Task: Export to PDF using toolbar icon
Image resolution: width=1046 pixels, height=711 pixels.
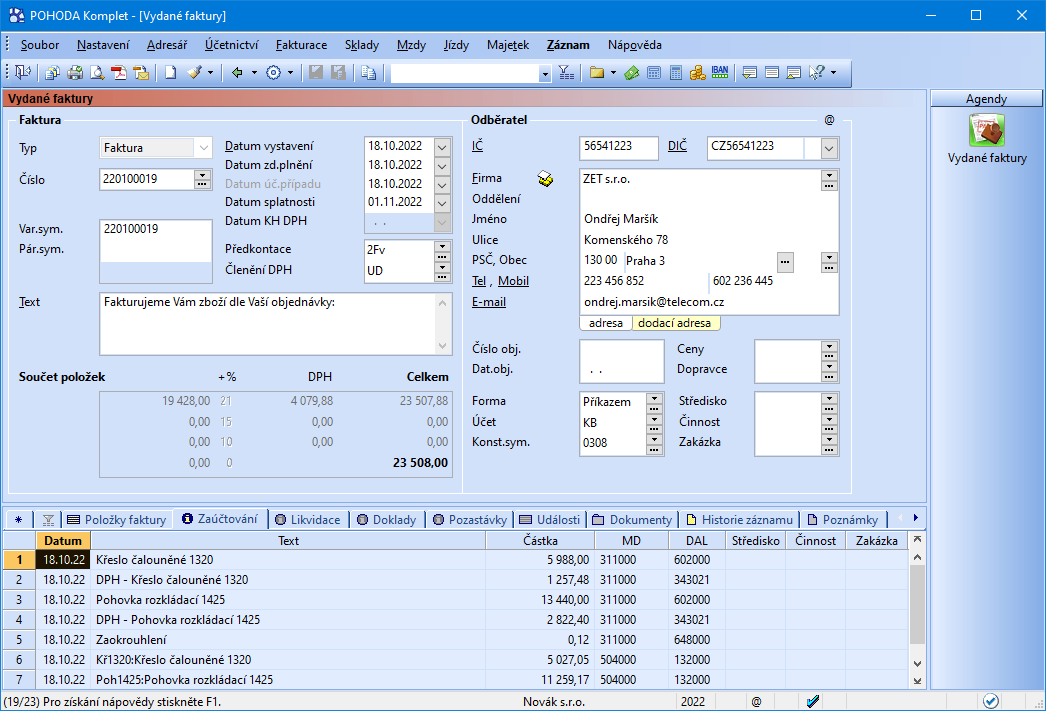Action: [119, 73]
